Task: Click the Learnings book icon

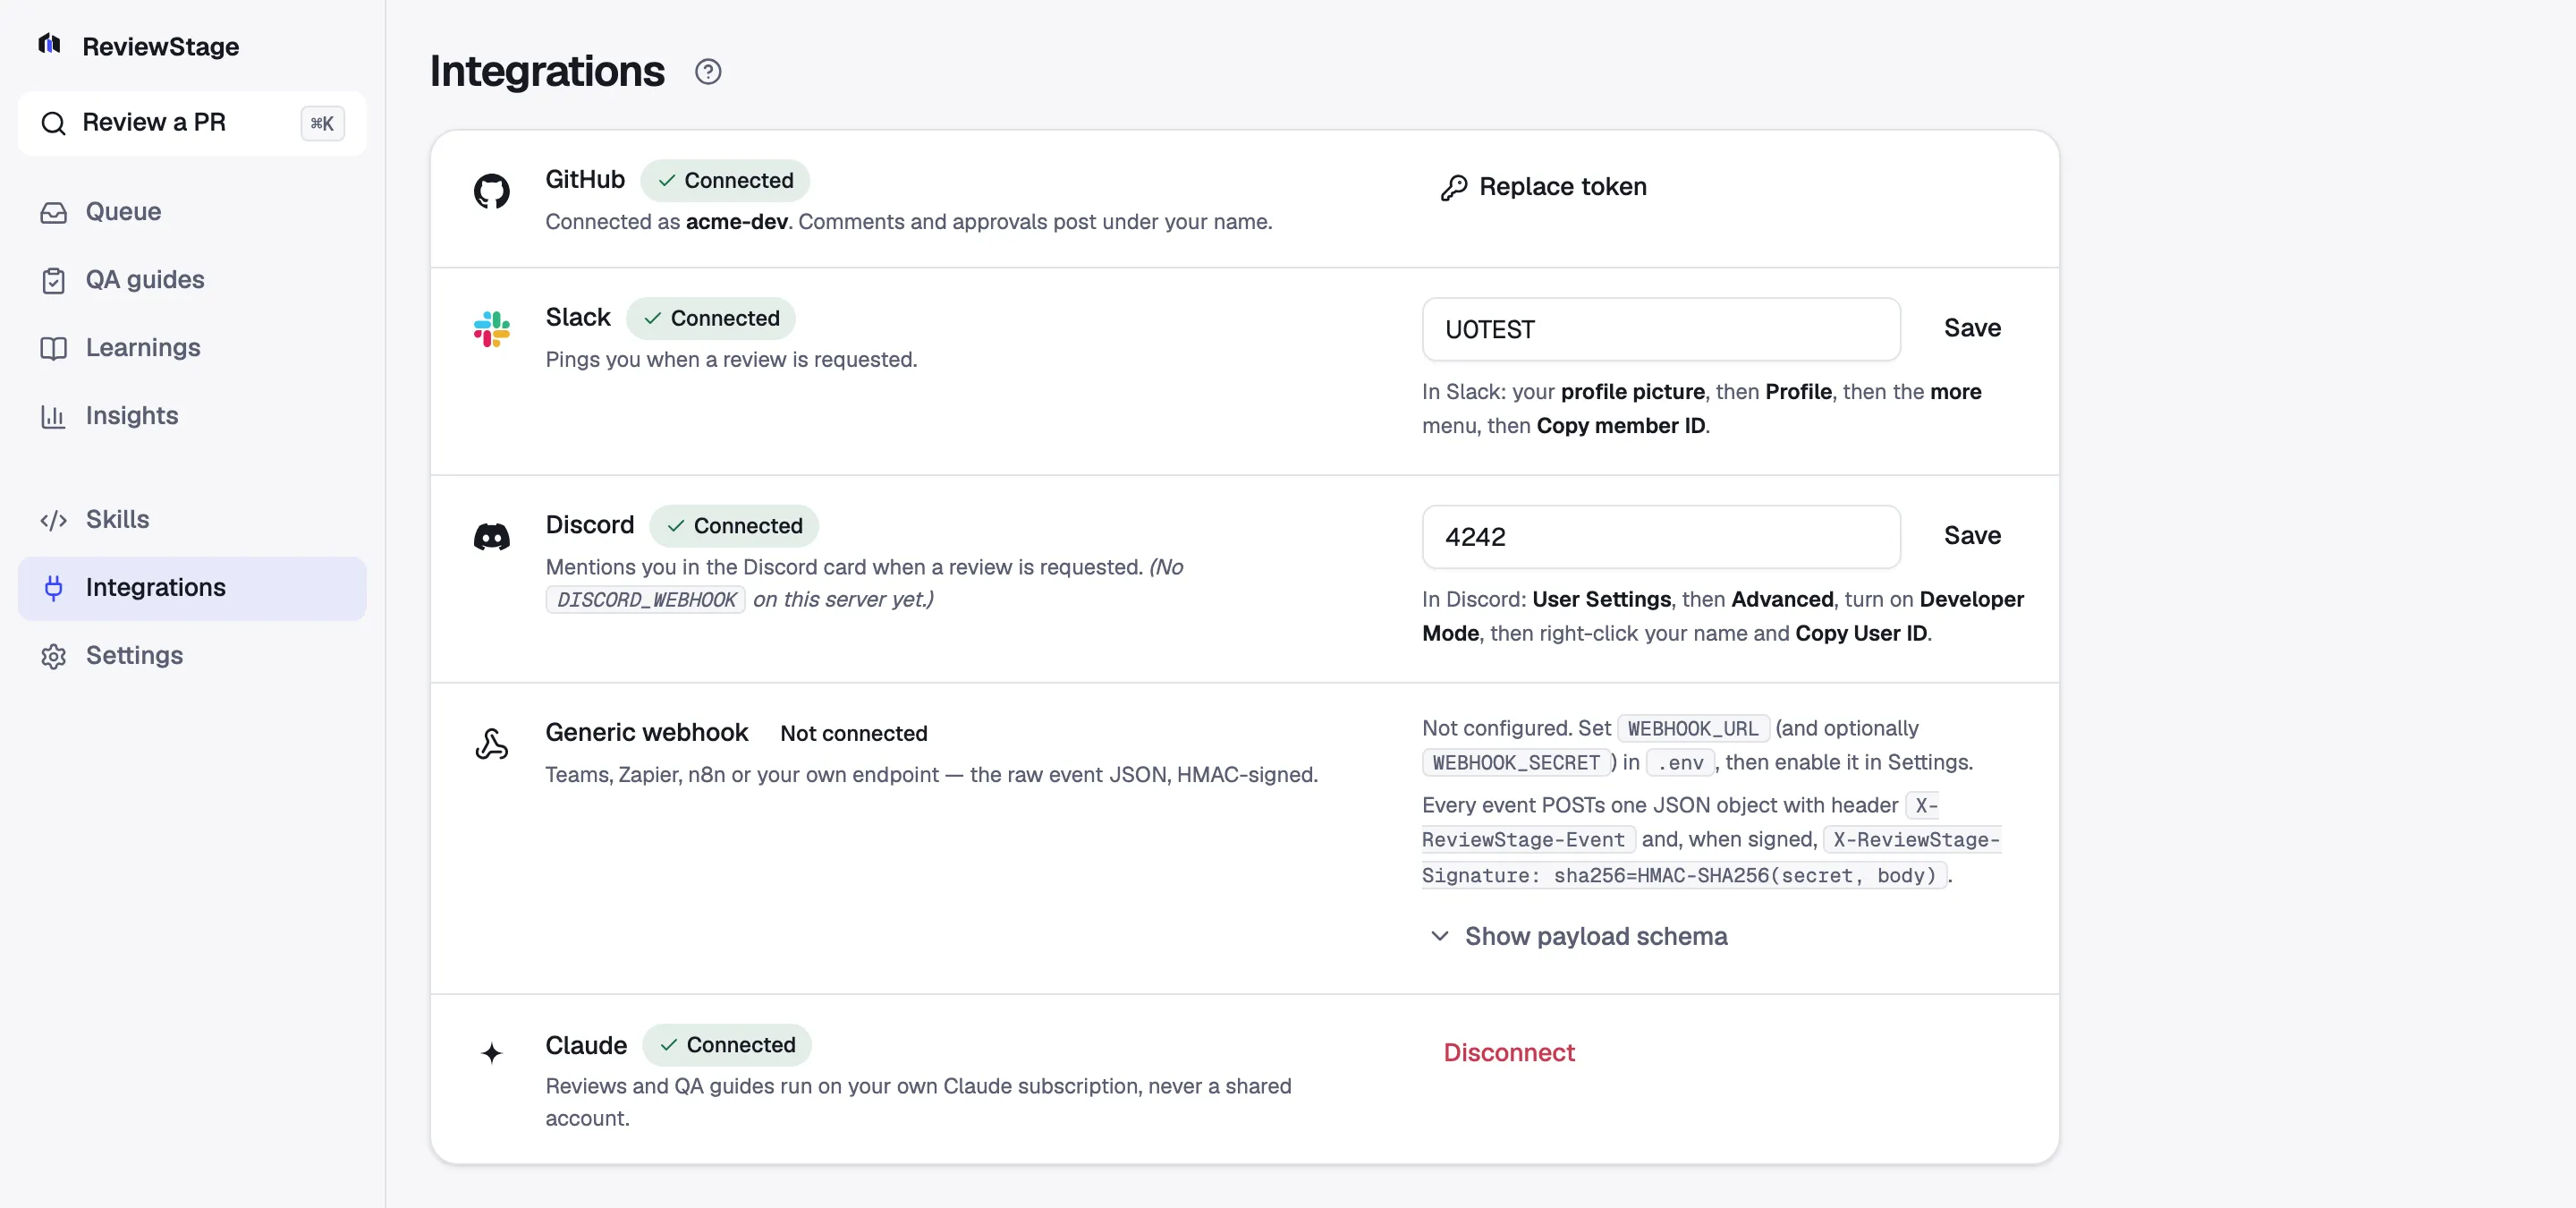Action: click(x=53, y=348)
